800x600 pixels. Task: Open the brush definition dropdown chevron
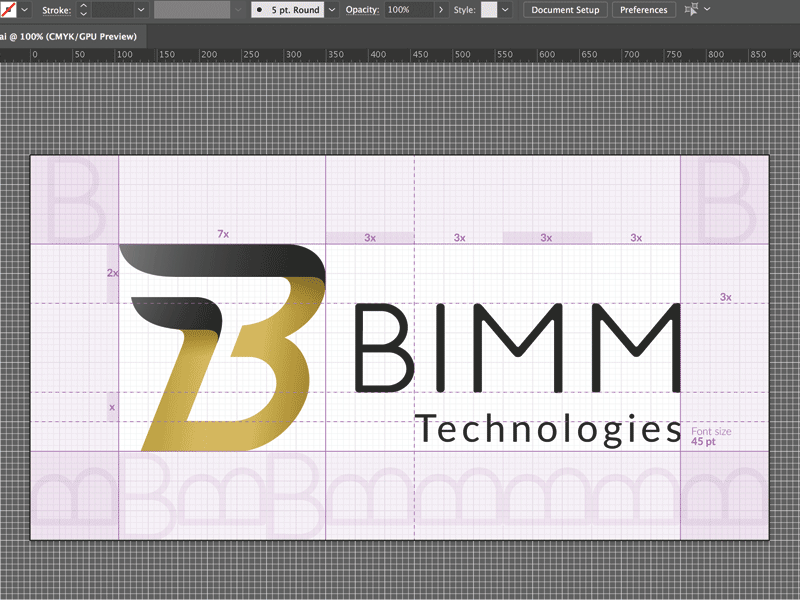(x=330, y=10)
